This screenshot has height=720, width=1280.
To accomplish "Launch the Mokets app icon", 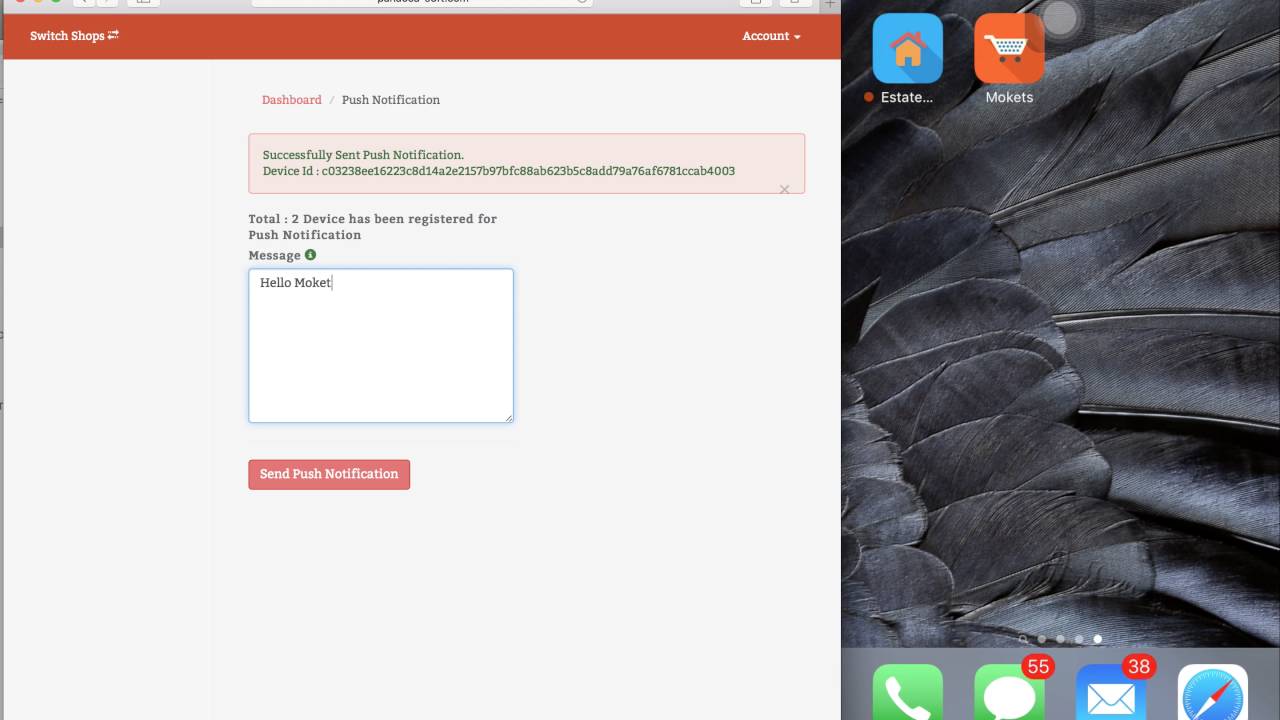I will click(1009, 49).
